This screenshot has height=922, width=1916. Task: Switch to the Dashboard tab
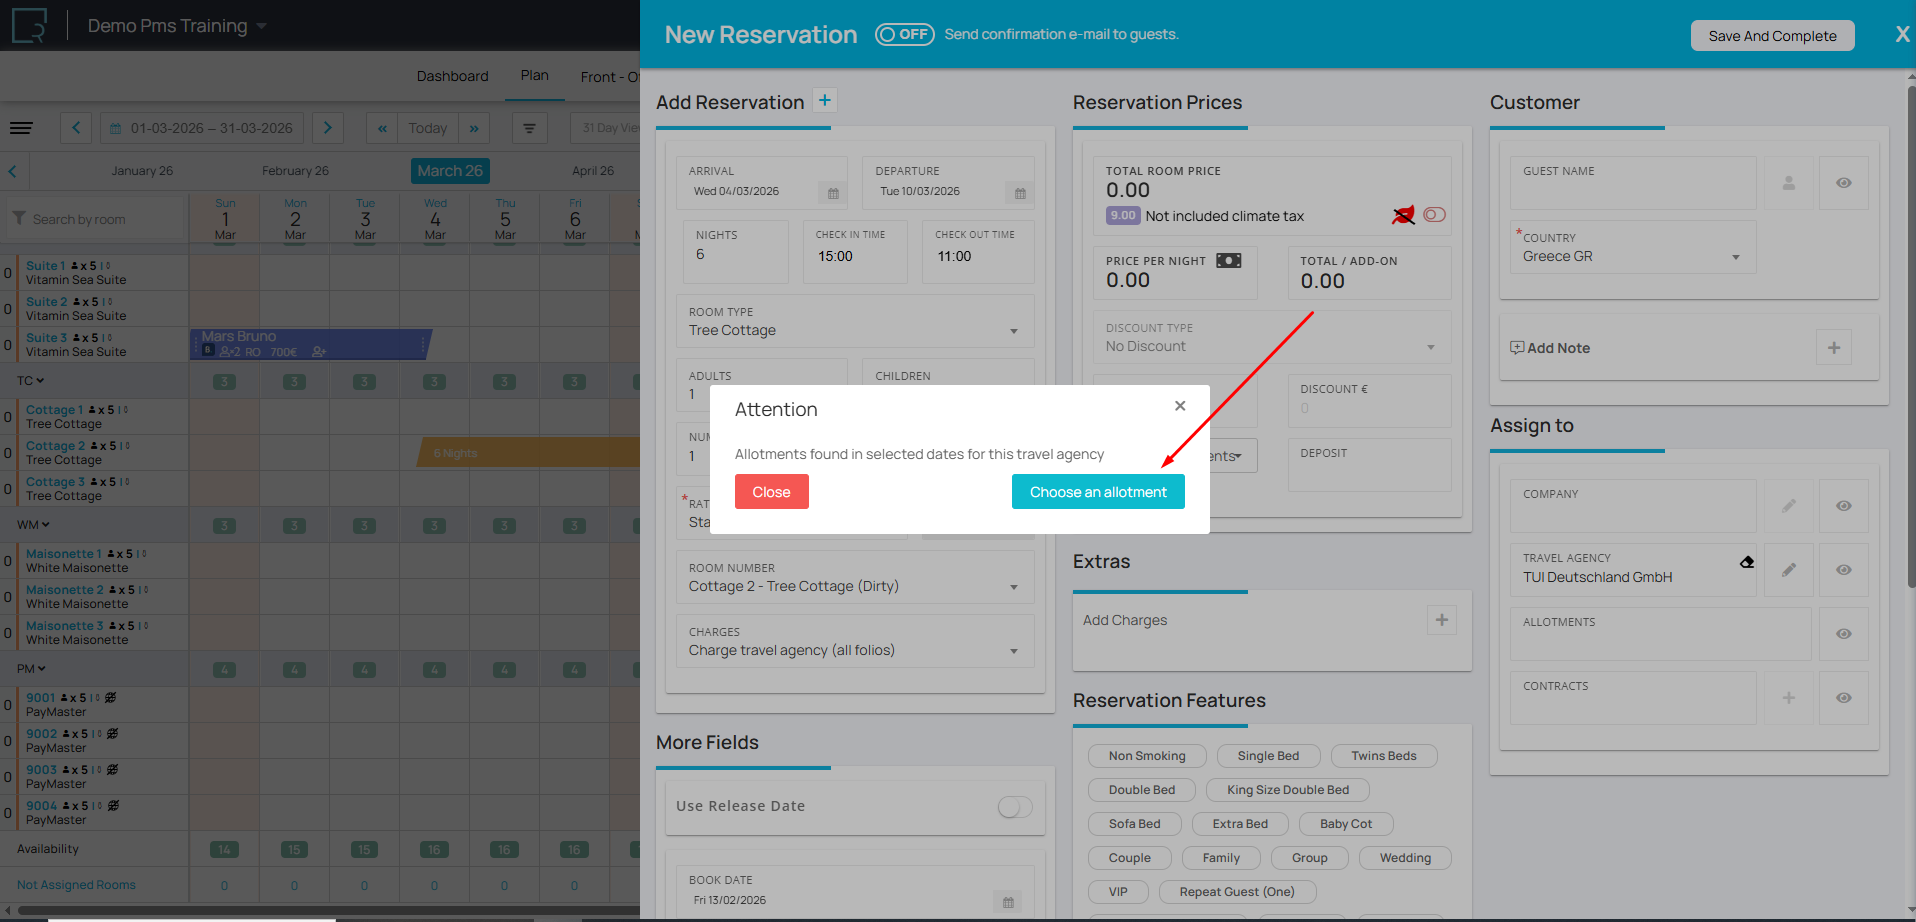(x=452, y=76)
